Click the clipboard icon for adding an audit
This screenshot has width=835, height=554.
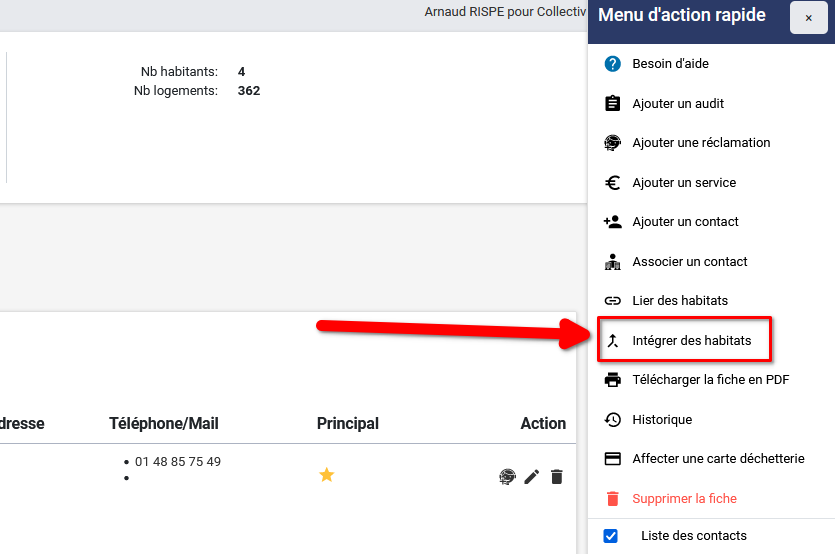(x=613, y=104)
